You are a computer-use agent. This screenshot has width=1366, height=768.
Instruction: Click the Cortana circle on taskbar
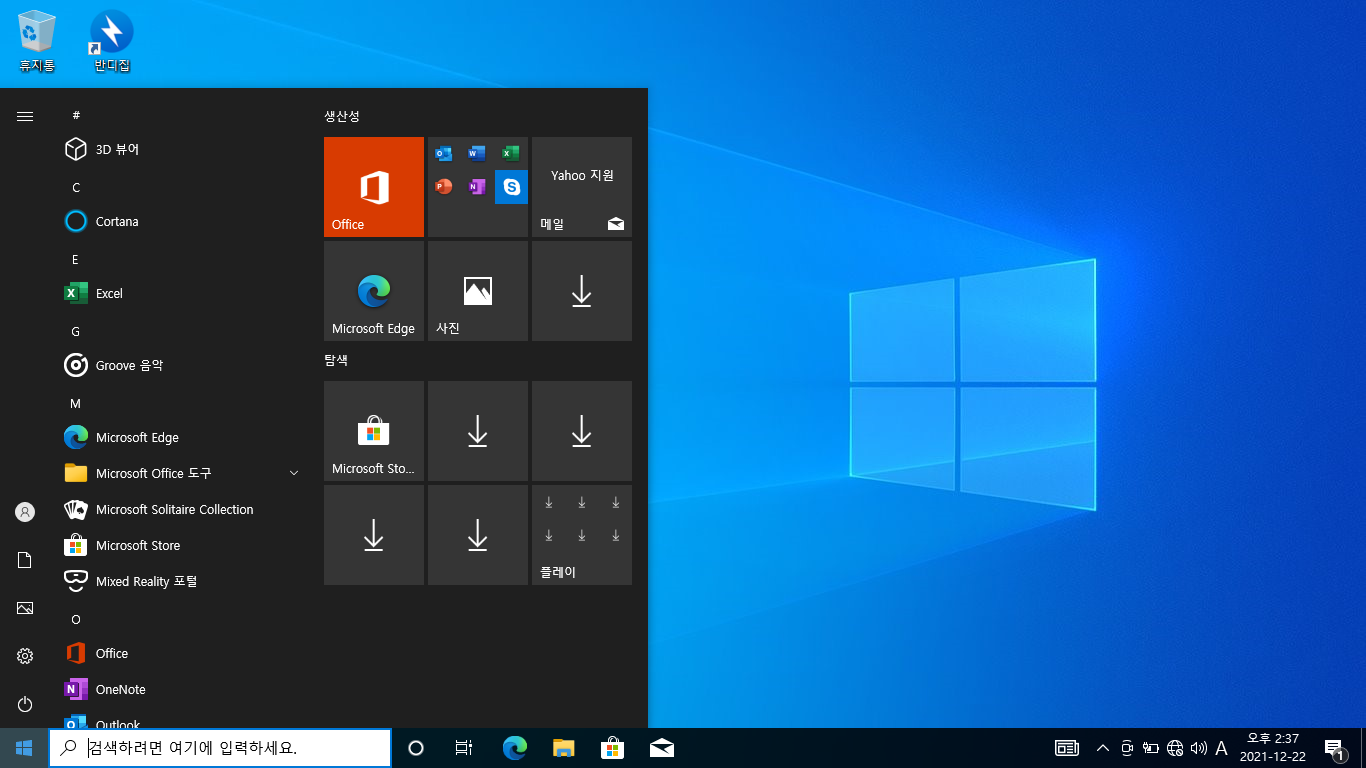click(x=416, y=748)
